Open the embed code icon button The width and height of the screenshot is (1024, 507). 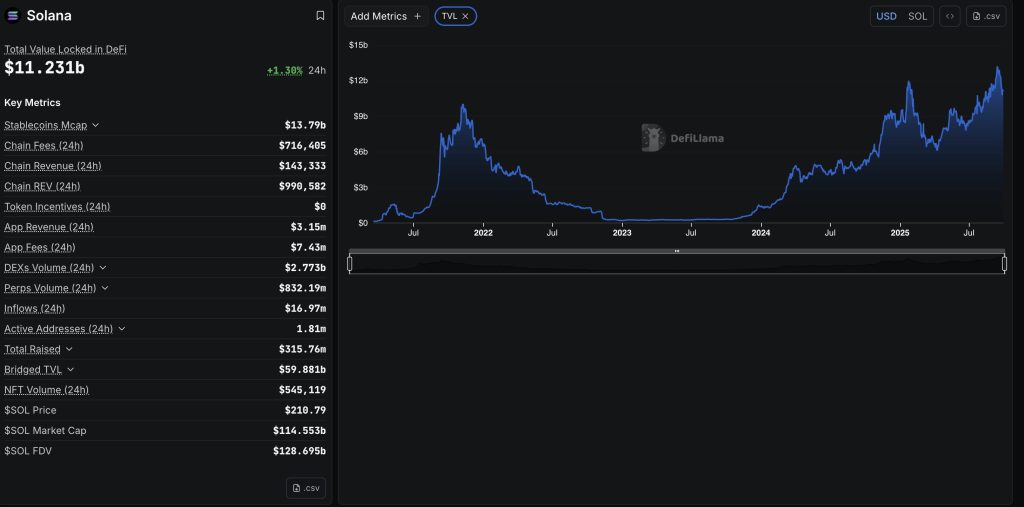tap(949, 16)
